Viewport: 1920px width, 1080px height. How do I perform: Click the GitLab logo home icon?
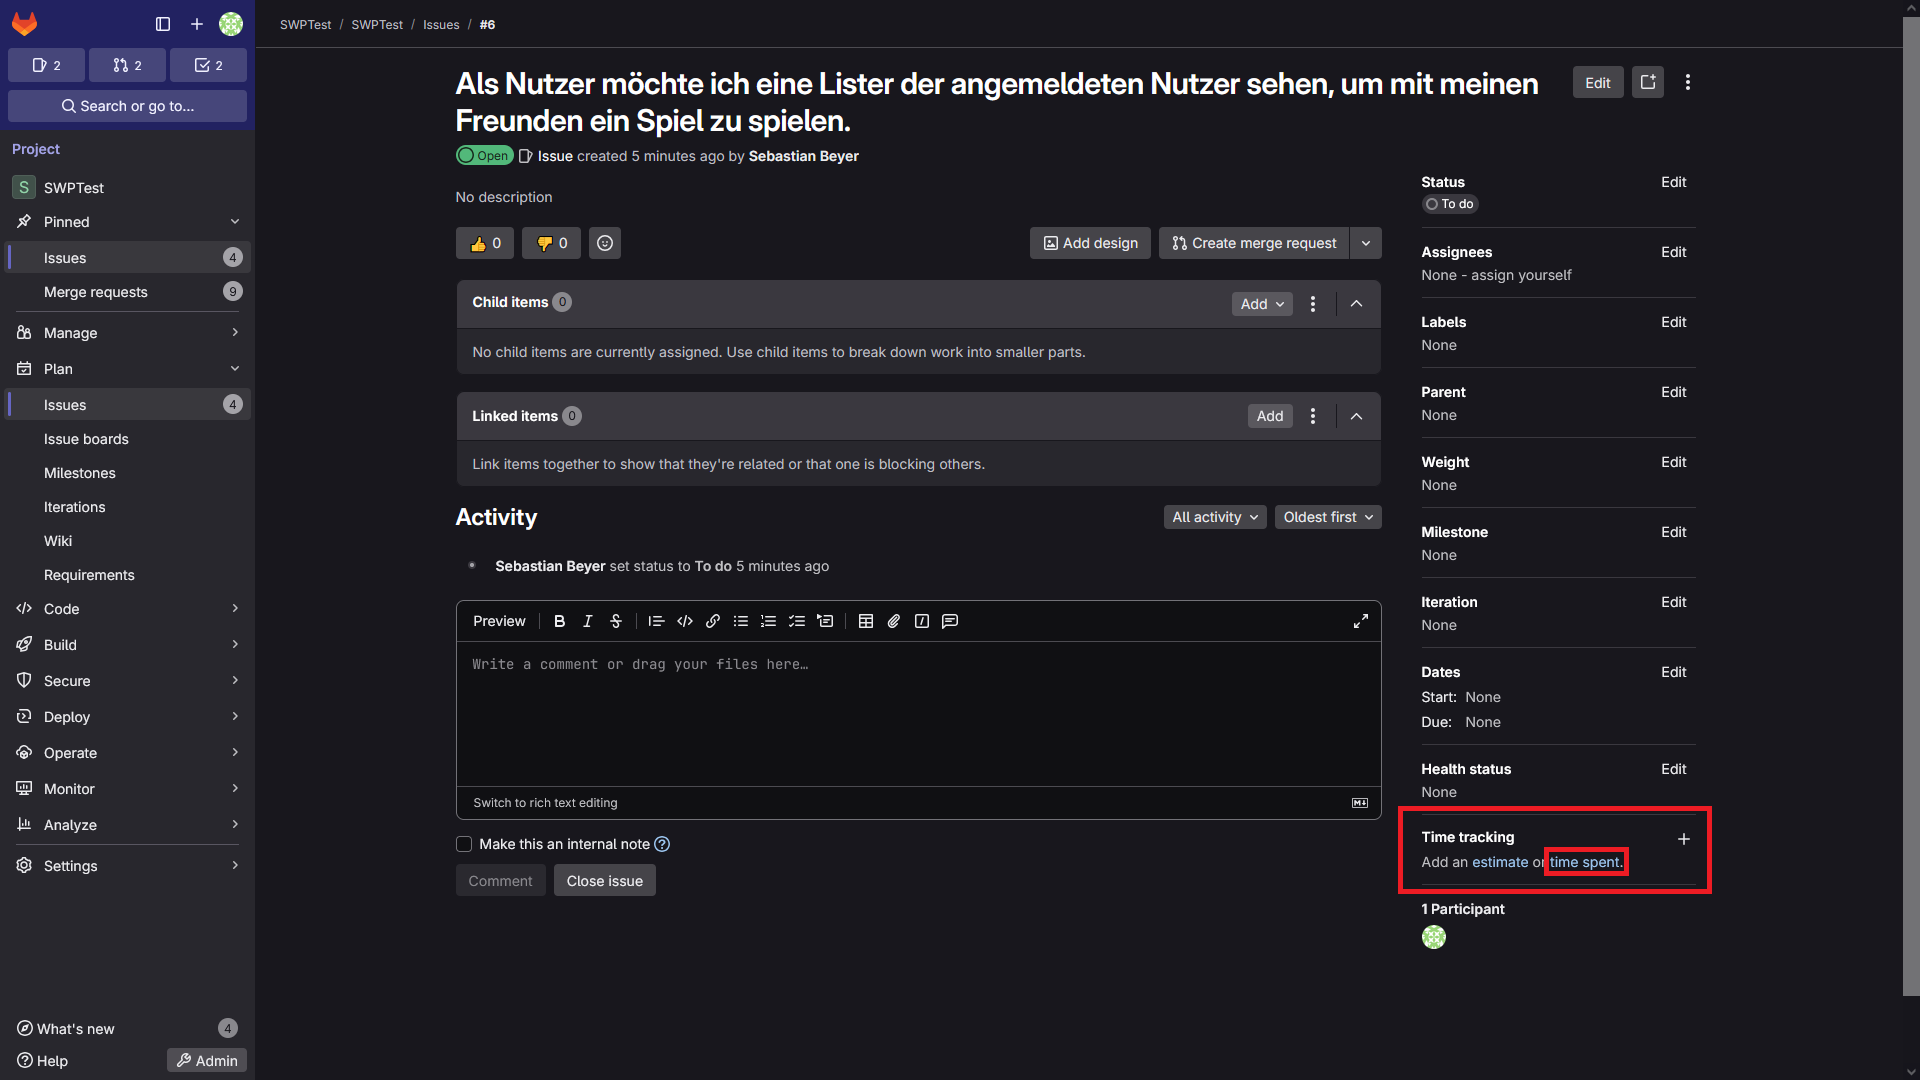pyautogui.click(x=25, y=23)
